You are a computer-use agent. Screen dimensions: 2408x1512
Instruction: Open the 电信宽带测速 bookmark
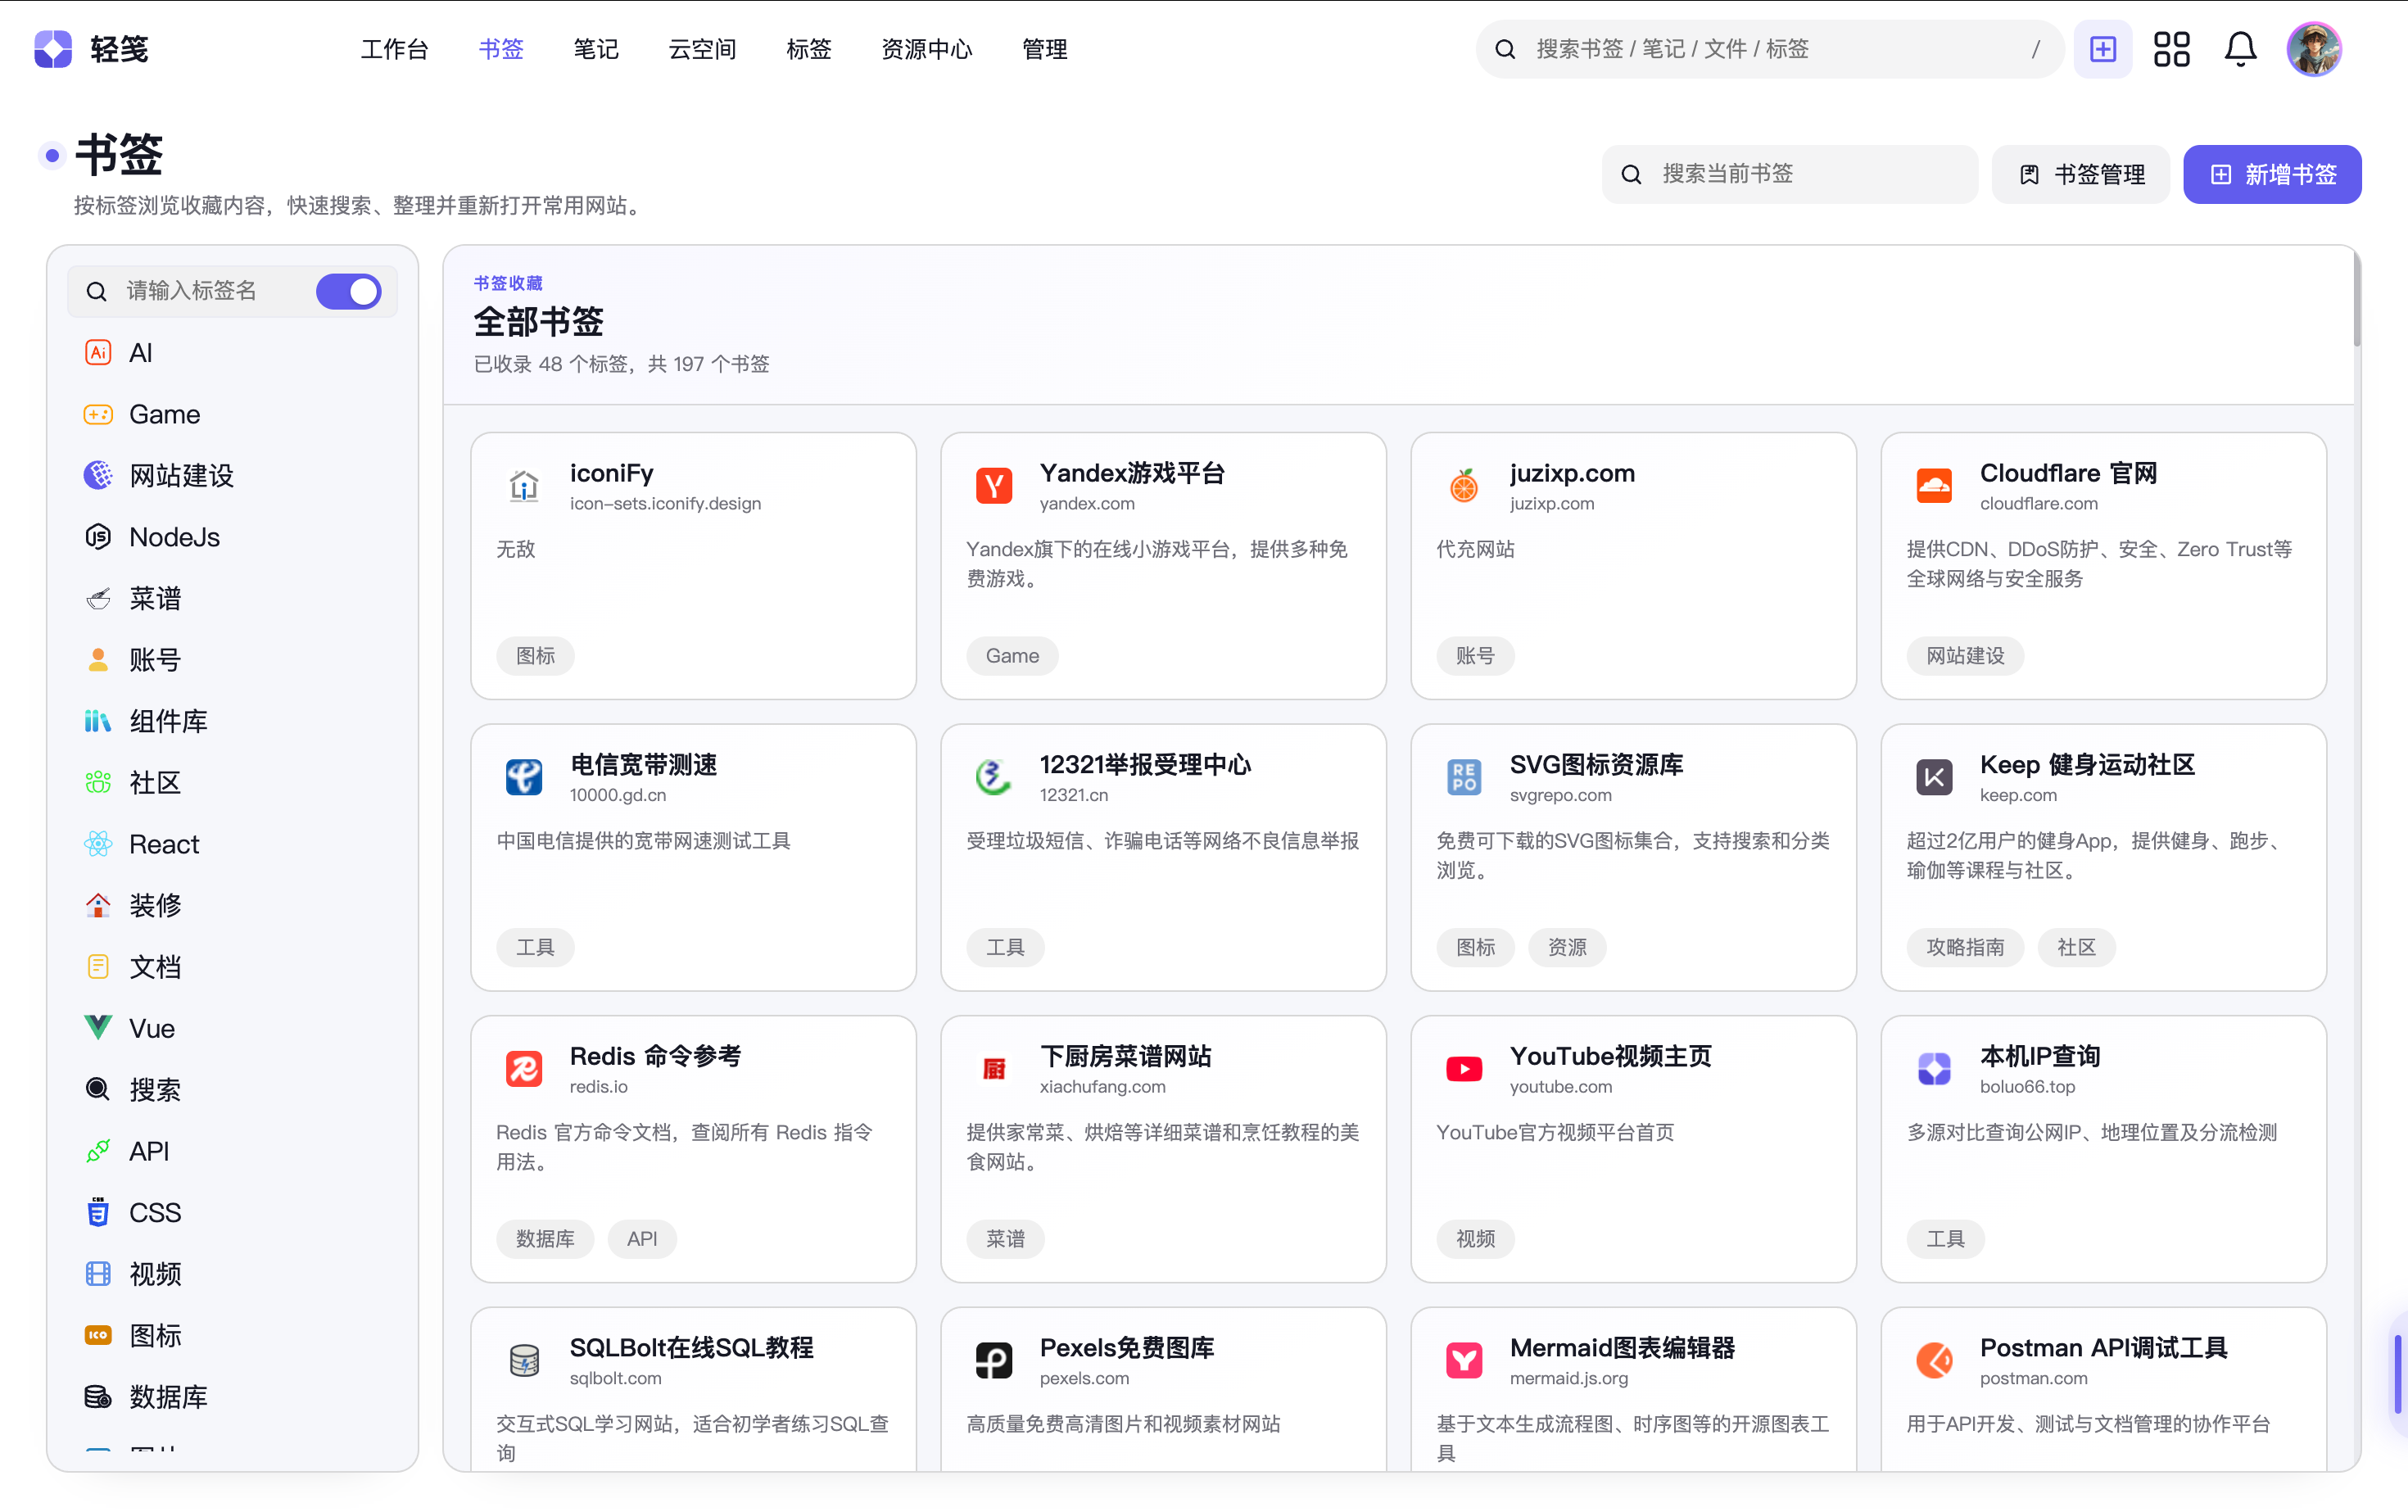(693, 858)
